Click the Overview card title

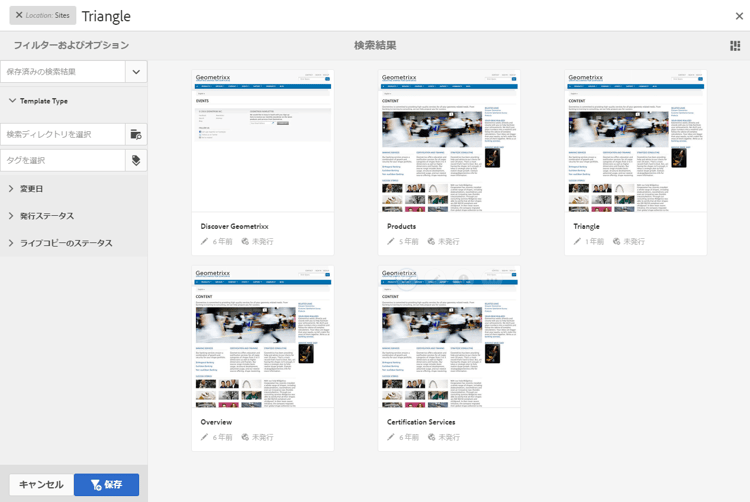pos(216,422)
